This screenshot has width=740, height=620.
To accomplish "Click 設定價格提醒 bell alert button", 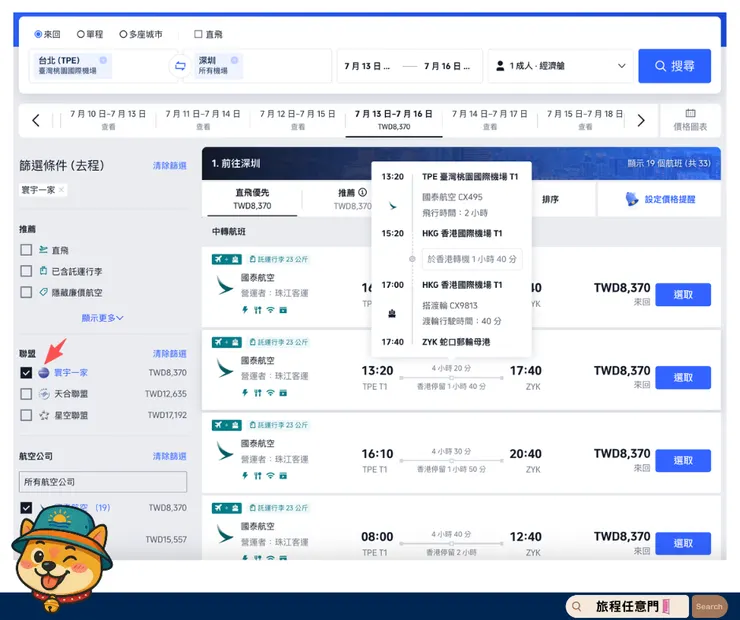I will tap(660, 199).
